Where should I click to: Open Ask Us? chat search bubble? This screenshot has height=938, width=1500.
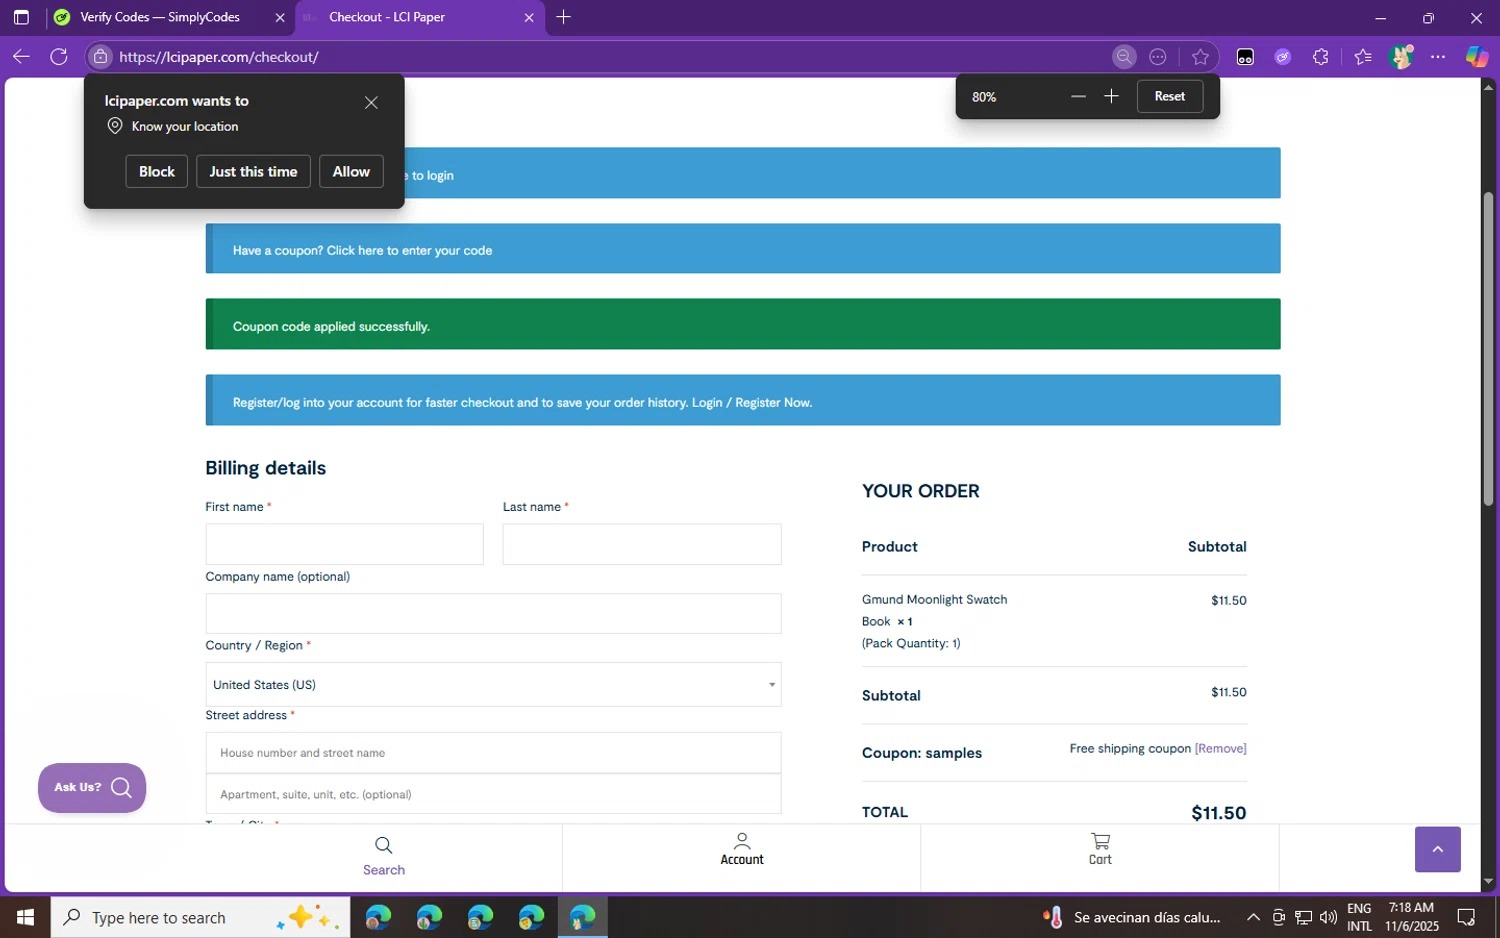92,788
